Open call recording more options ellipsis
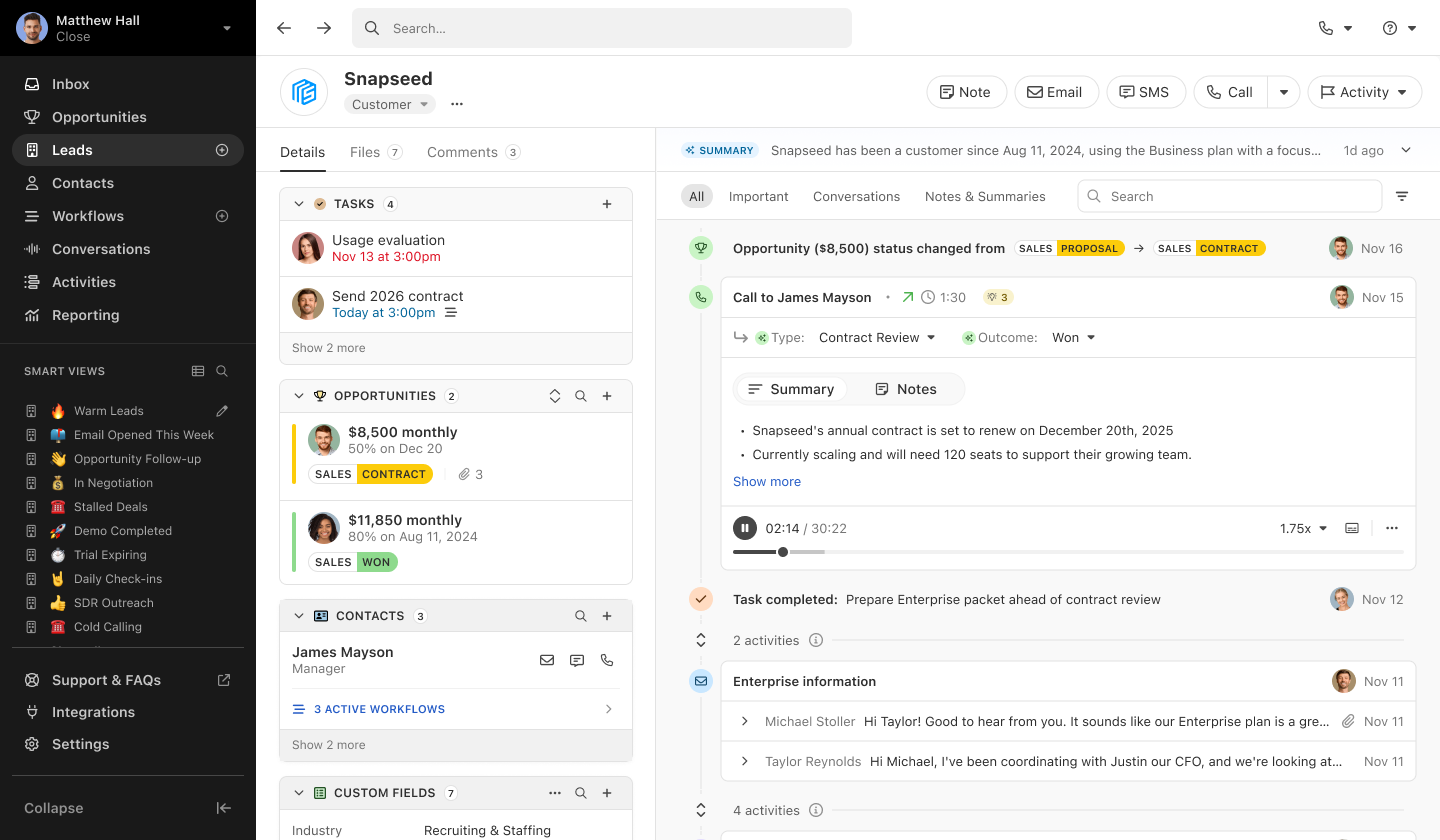Viewport: 1440px width, 840px height. pos(1392,528)
